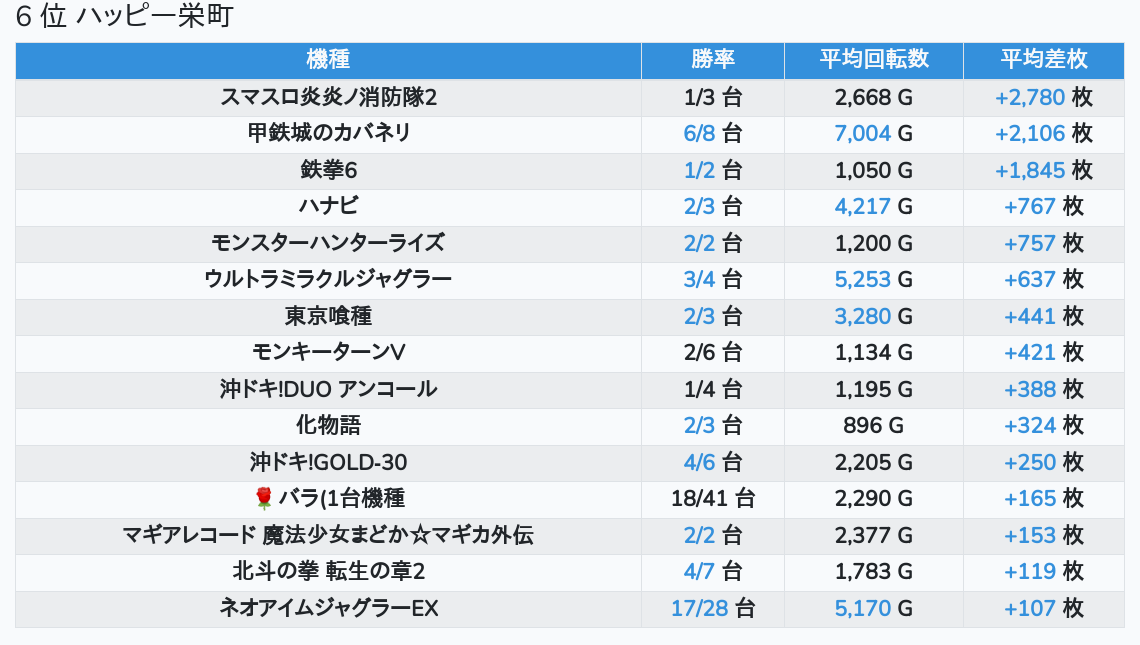
Task: Open the 6/8 win rate link
Action: point(700,134)
